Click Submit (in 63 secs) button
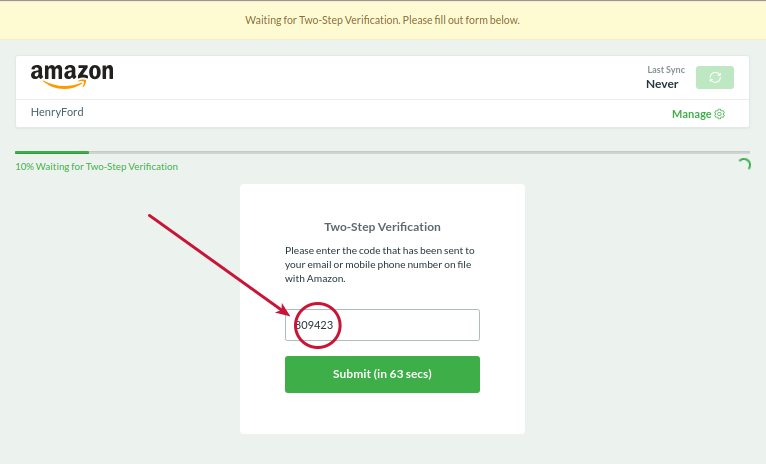This screenshot has width=766, height=464. coord(382,374)
